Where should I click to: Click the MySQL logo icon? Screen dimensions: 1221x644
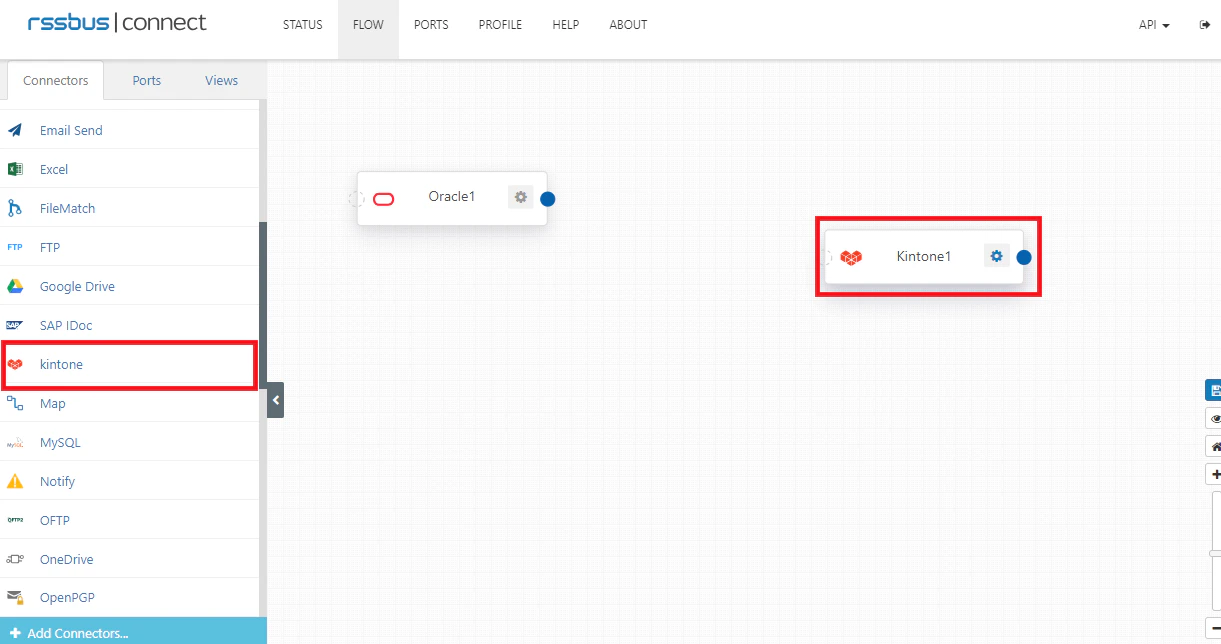[x=15, y=442]
